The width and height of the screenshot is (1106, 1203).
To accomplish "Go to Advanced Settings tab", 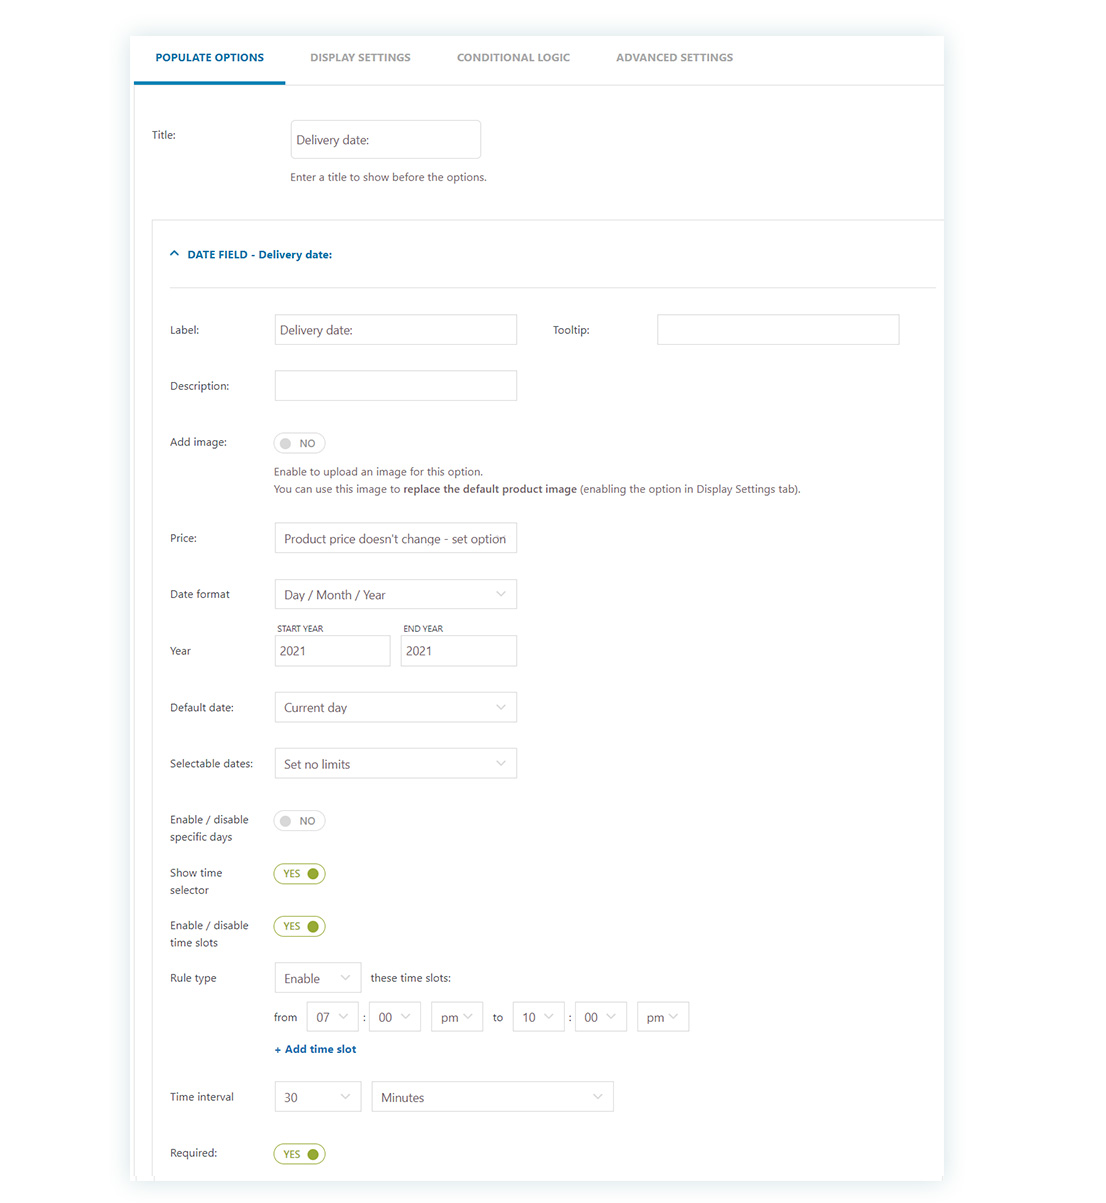I will click(x=674, y=58).
